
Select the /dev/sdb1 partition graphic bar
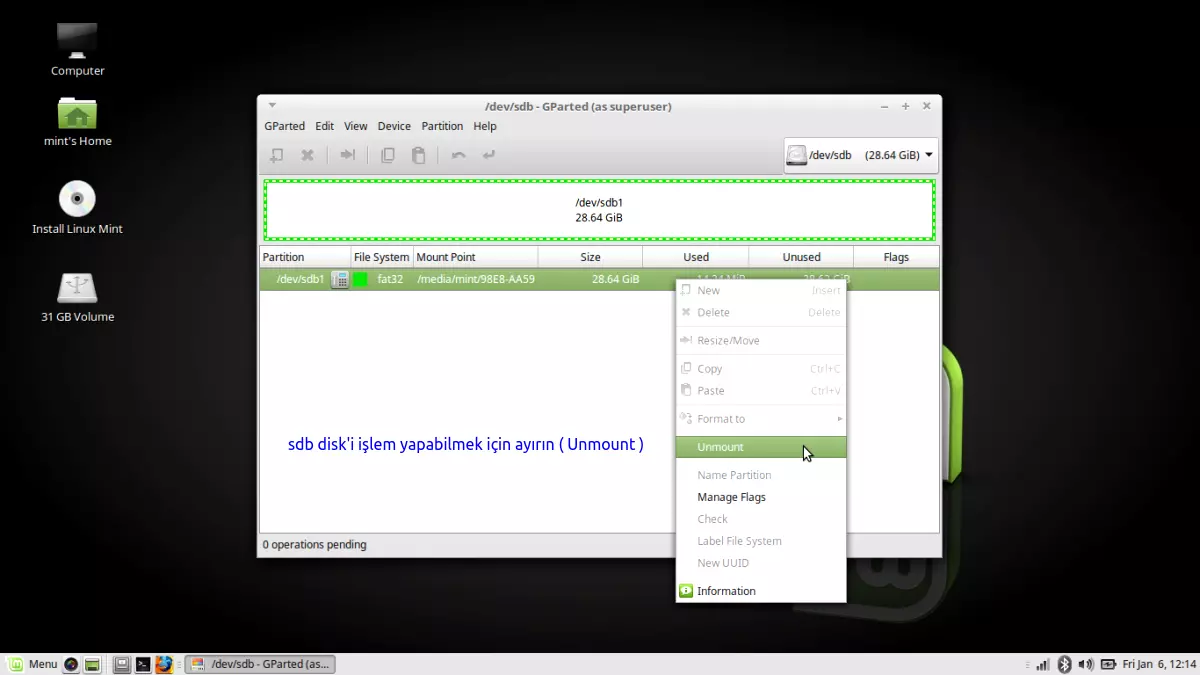[x=598, y=208]
